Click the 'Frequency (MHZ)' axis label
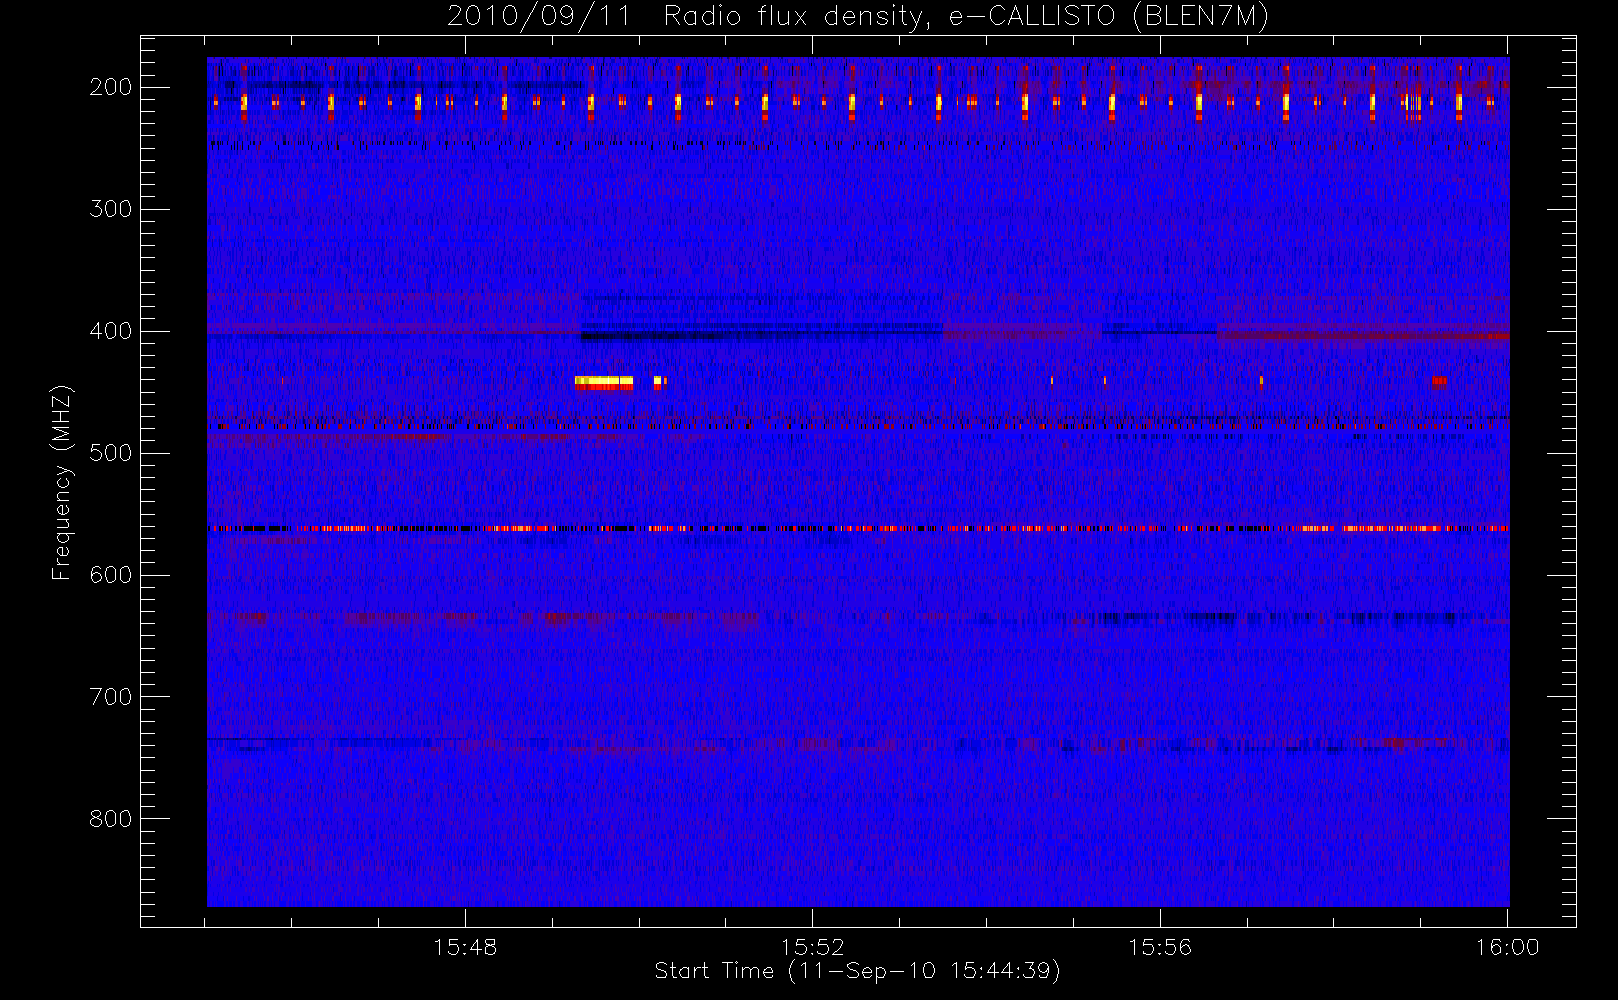Viewport: 1618px width, 1000px height. coord(62,482)
